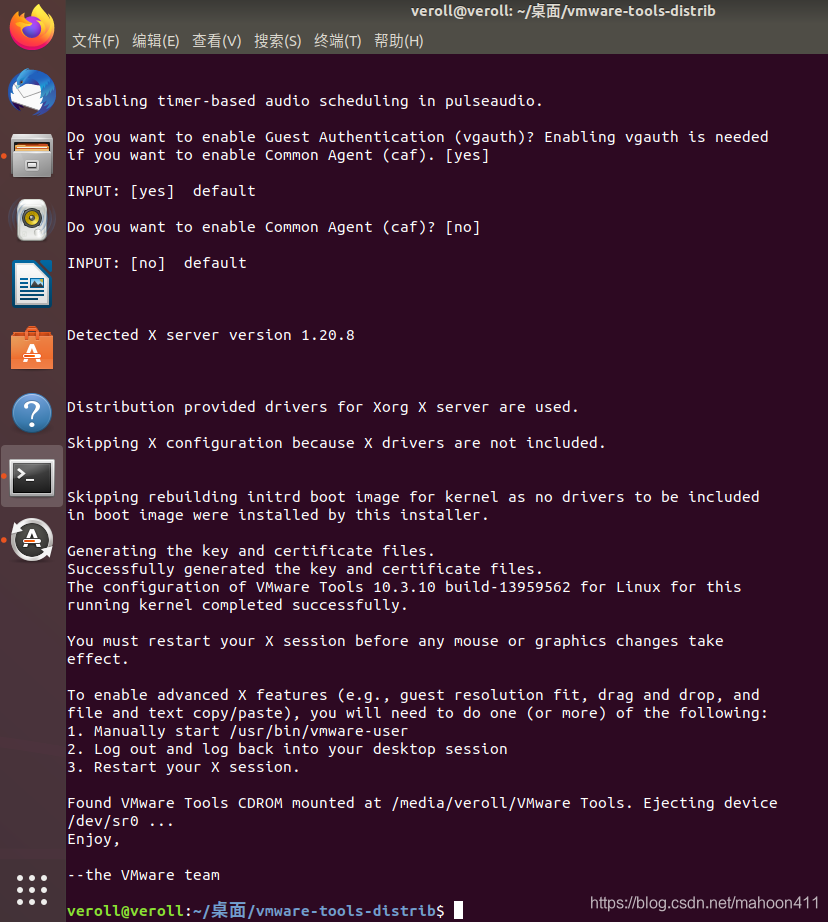Click 'Do you want to enable Common Agent (caf)?' line
Viewport: 828px width, 922px height.
pos(273,227)
